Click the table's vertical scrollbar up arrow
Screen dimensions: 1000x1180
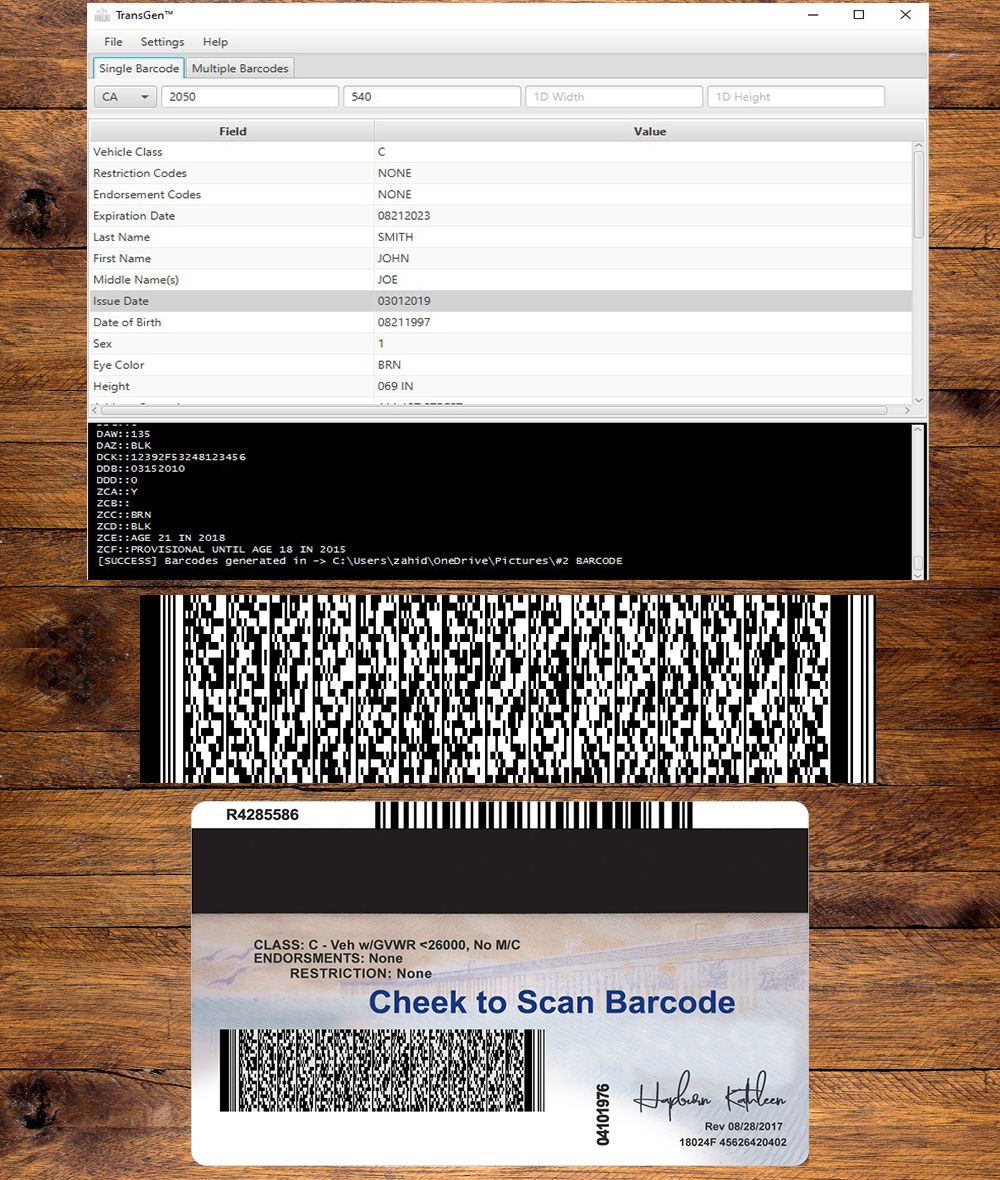918,146
